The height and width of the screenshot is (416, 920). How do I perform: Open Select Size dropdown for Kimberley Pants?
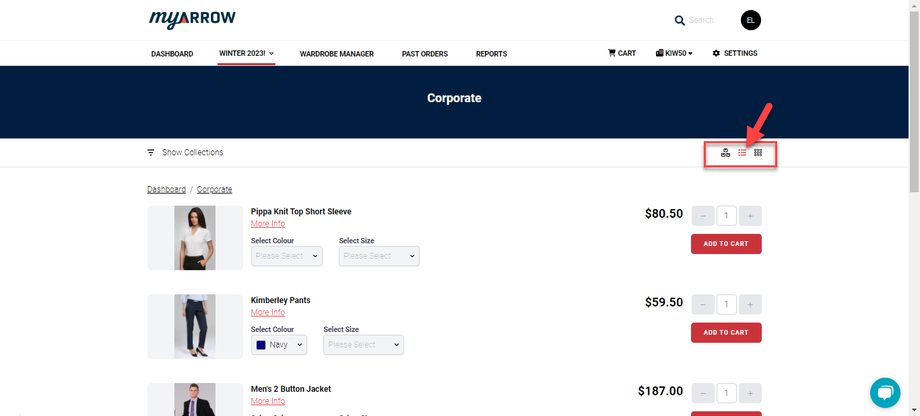click(363, 345)
